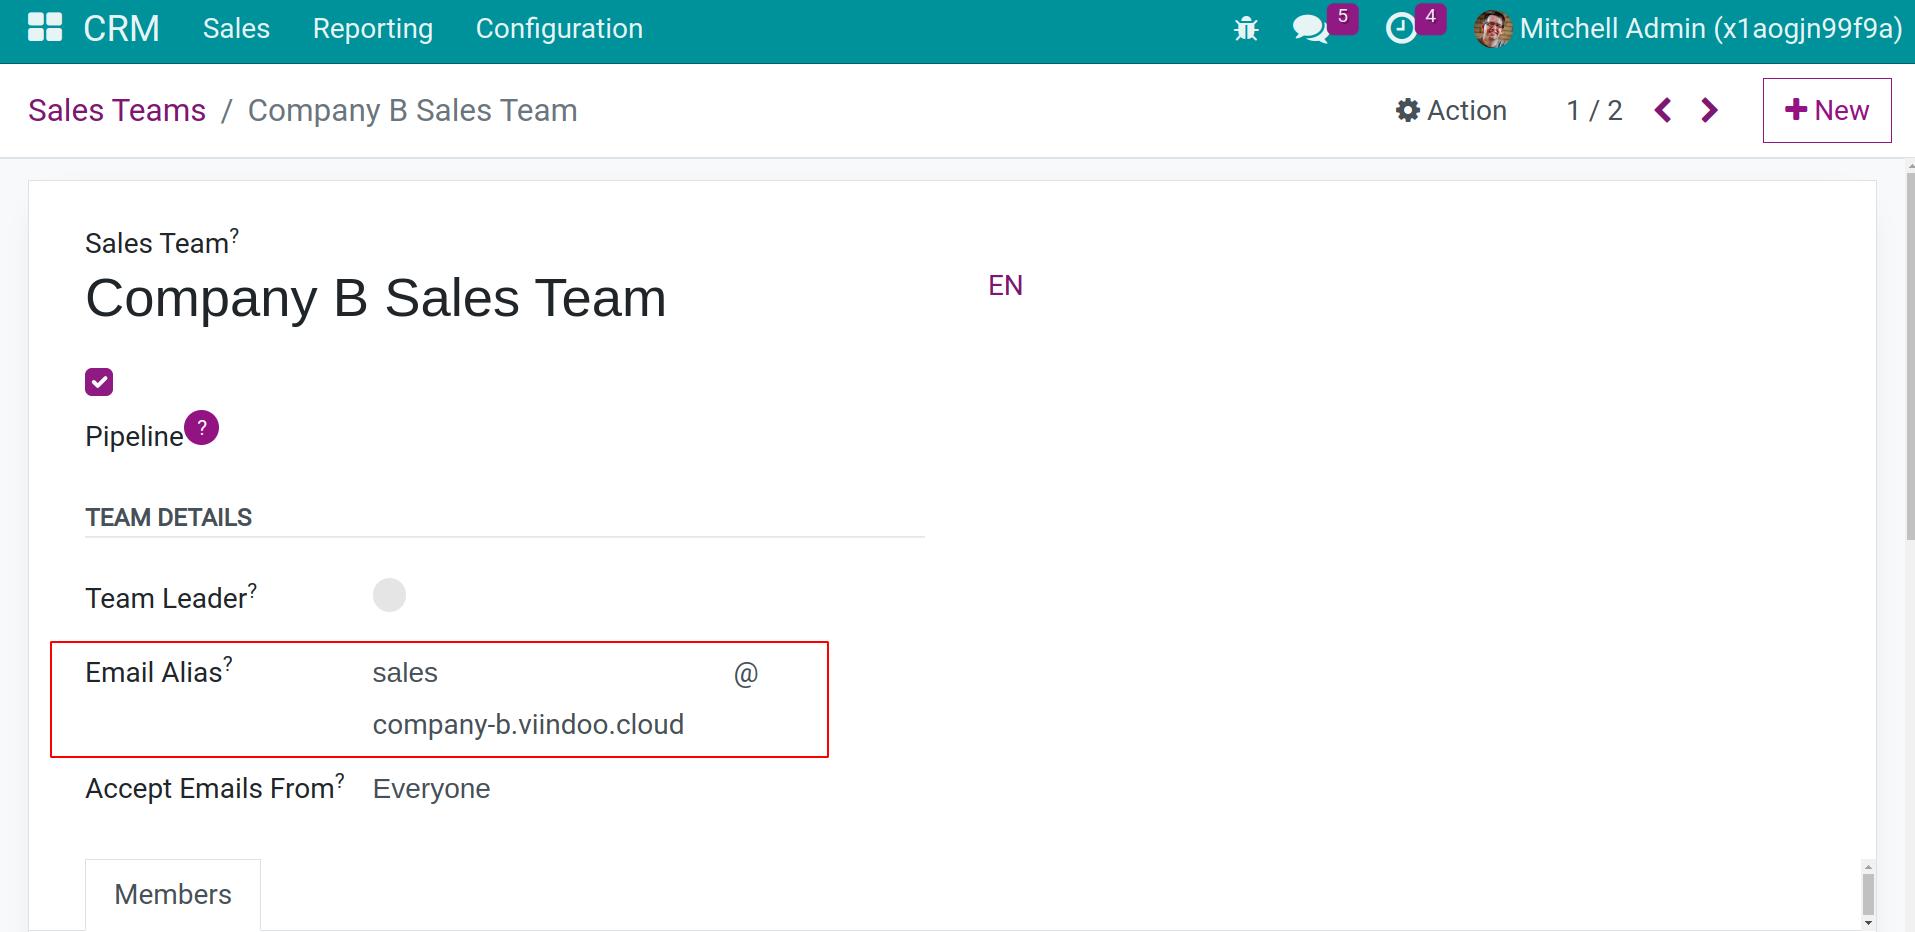Screen dimensions: 1915x932
Task: Open the apps grid home menu icon
Action: pos(45,28)
